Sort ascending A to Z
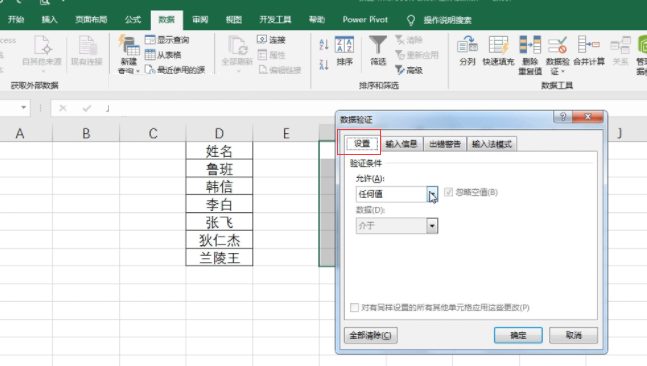 (324, 44)
